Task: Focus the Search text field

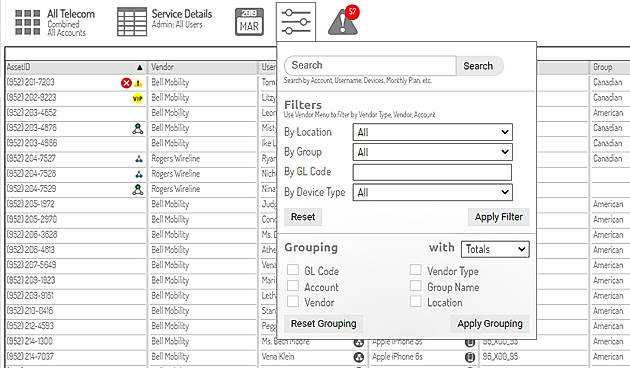Action: coord(370,65)
